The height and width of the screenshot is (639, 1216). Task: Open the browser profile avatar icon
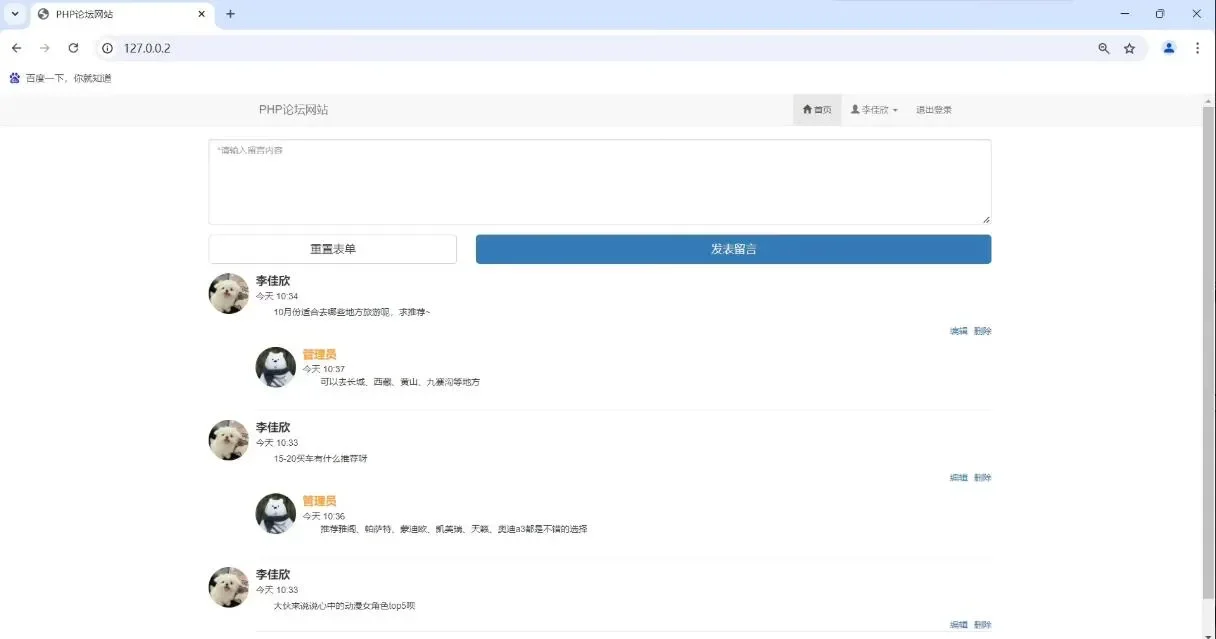[x=1169, y=47]
